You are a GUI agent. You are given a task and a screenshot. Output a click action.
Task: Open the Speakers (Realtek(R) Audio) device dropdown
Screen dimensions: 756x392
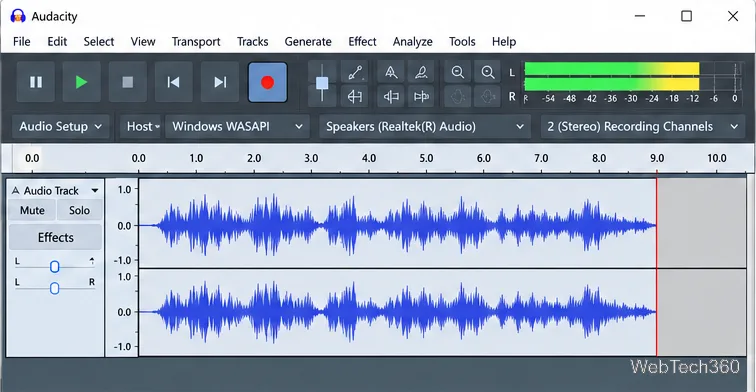coord(425,127)
